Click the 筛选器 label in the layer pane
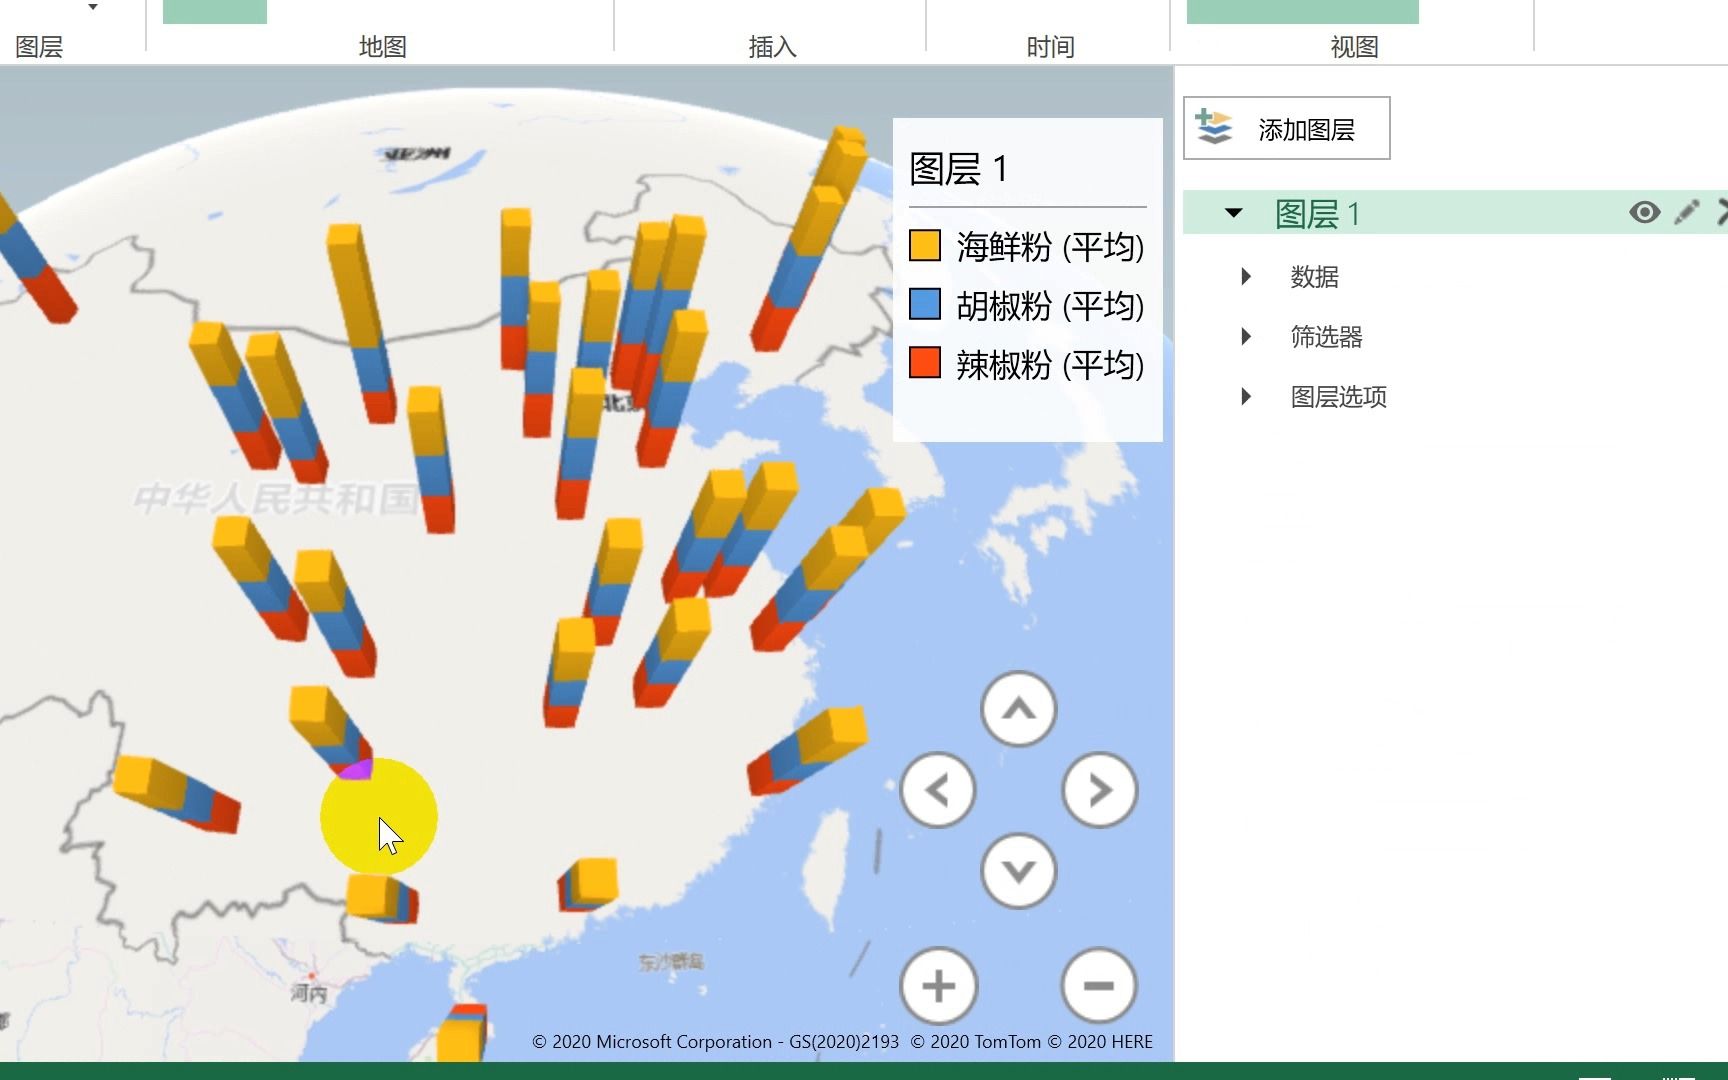The image size is (1728, 1080). [1326, 337]
